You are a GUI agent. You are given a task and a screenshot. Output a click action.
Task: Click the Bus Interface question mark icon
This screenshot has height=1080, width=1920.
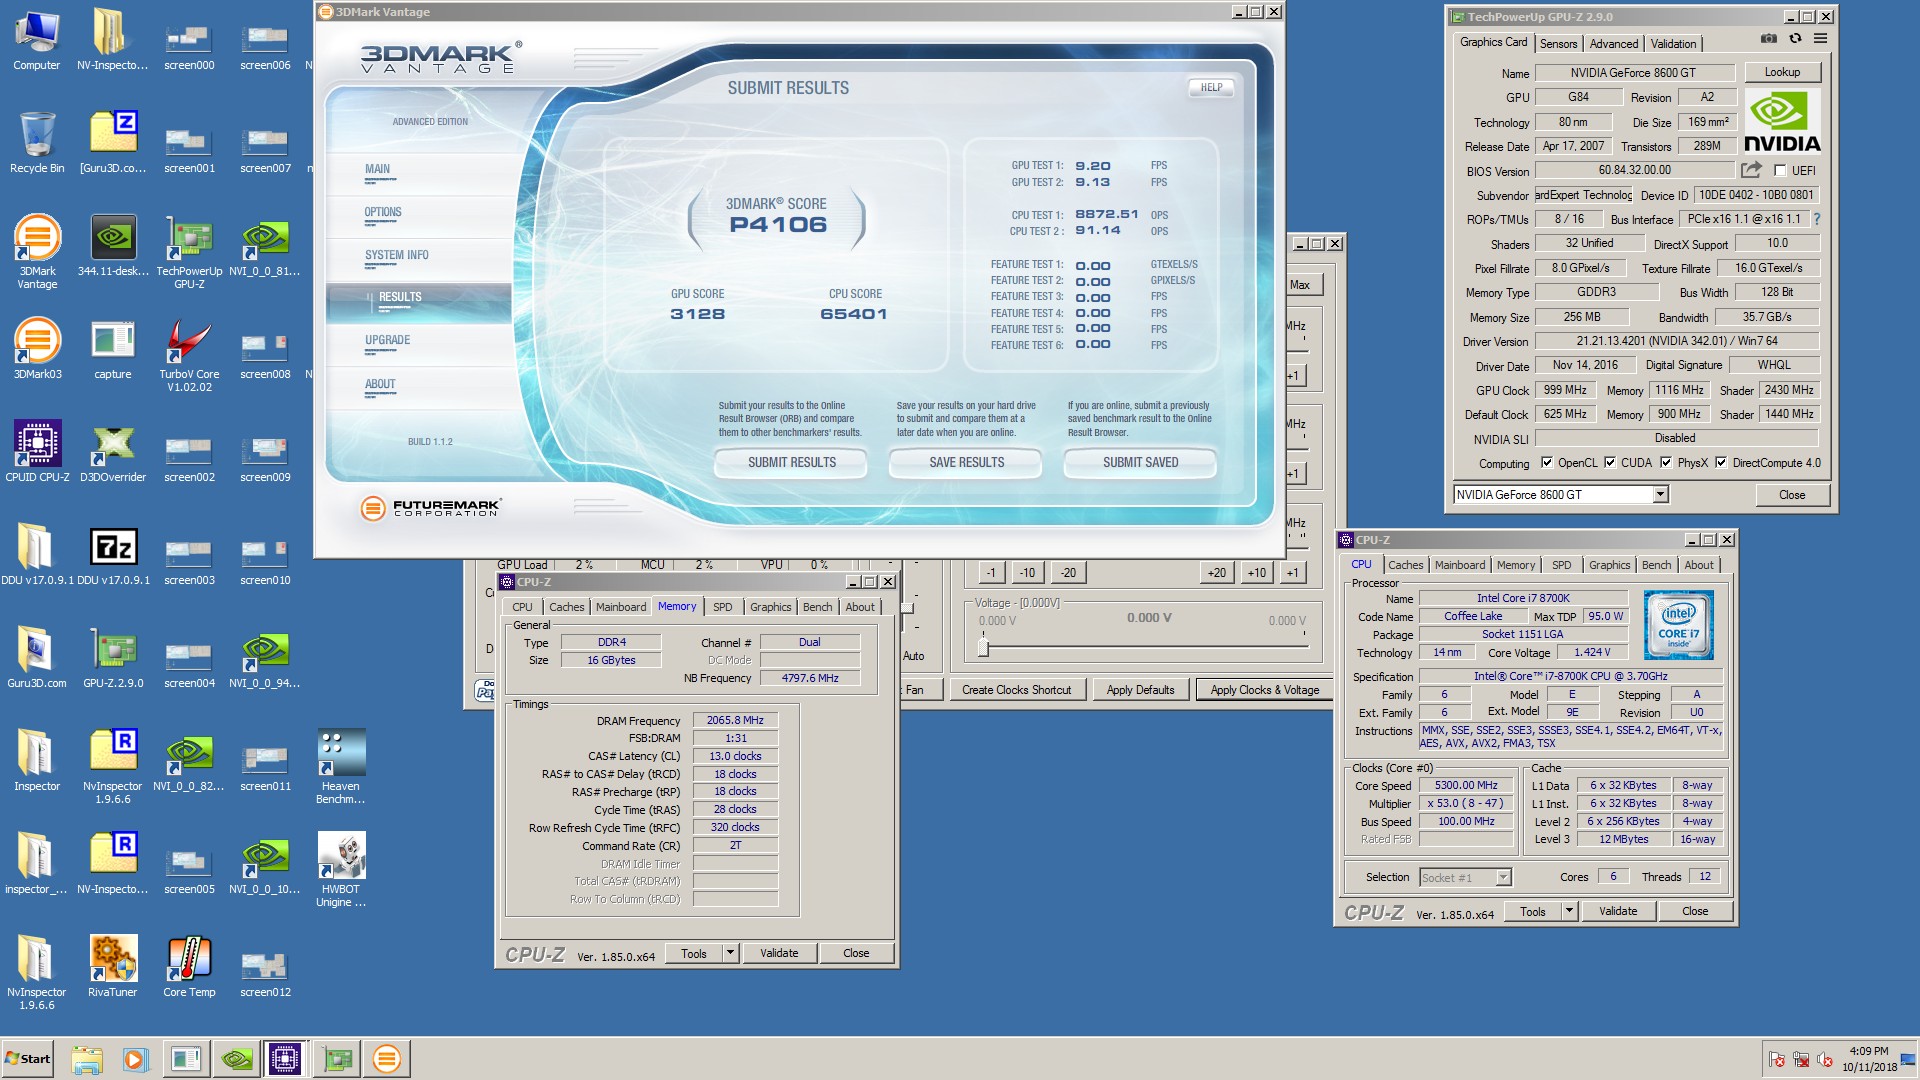[x=1816, y=219]
